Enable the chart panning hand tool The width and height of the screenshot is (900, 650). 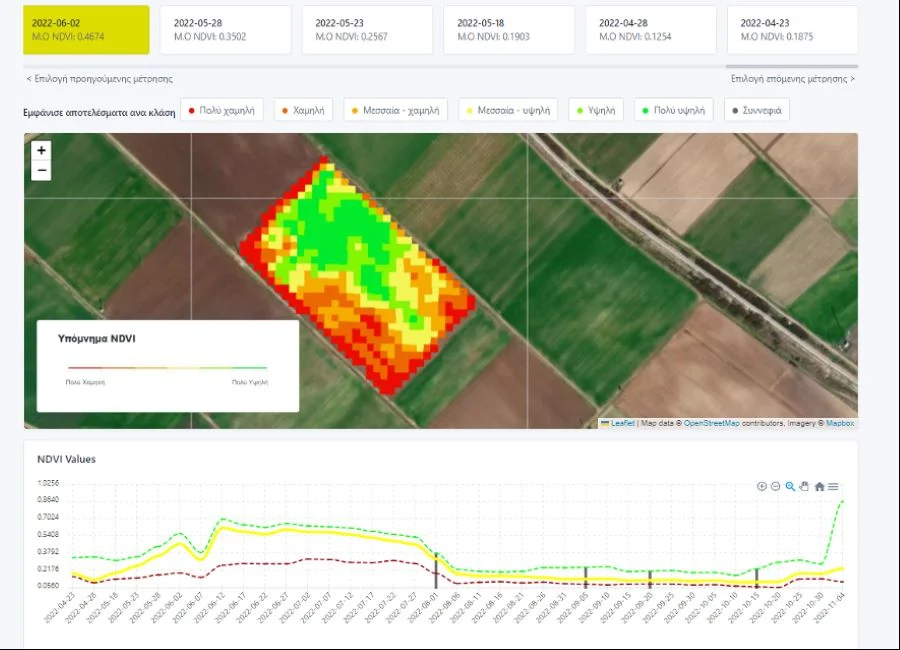click(804, 487)
